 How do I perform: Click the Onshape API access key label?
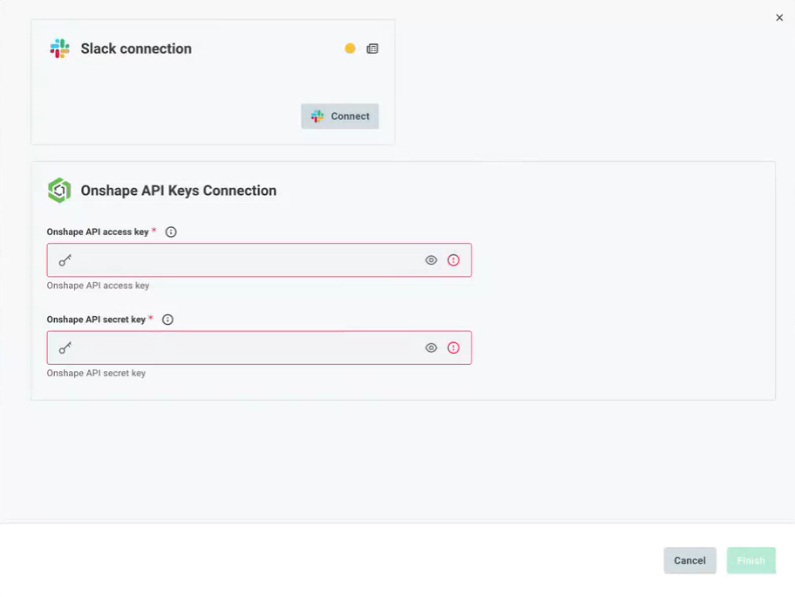pos(98,232)
